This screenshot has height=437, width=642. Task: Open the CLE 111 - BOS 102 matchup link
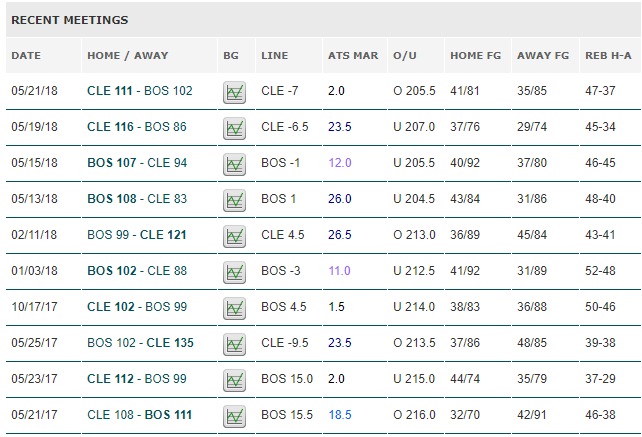140,91
